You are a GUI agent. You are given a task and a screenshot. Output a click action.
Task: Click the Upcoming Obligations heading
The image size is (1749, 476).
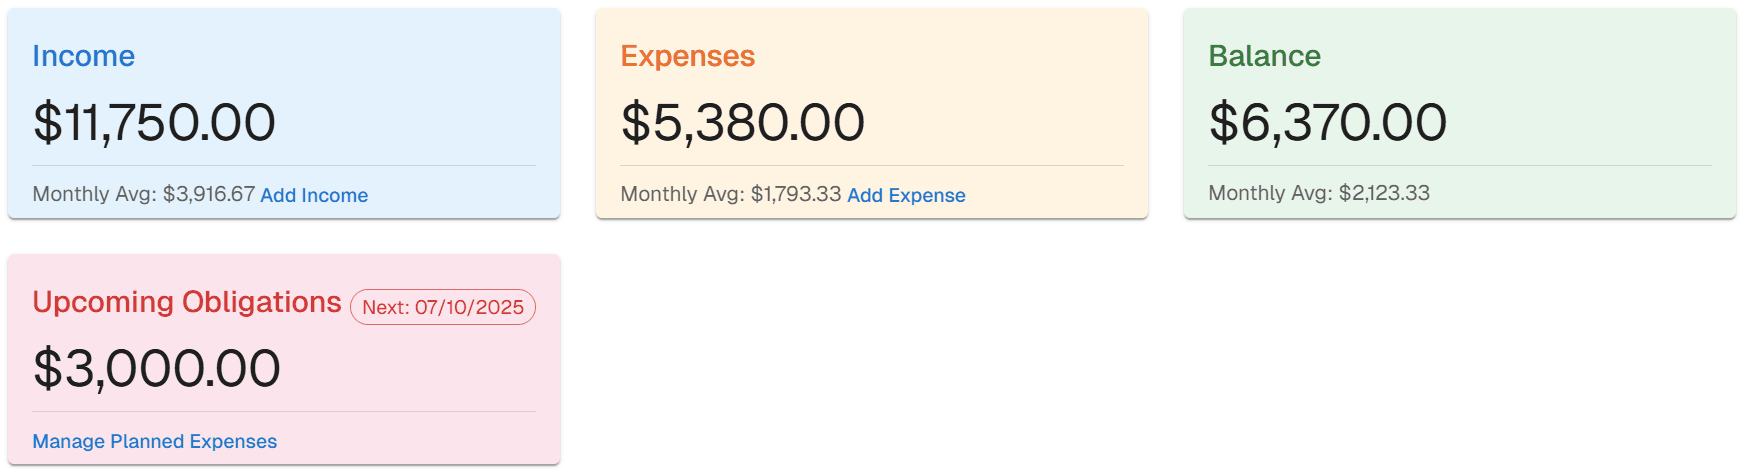click(x=187, y=302)
